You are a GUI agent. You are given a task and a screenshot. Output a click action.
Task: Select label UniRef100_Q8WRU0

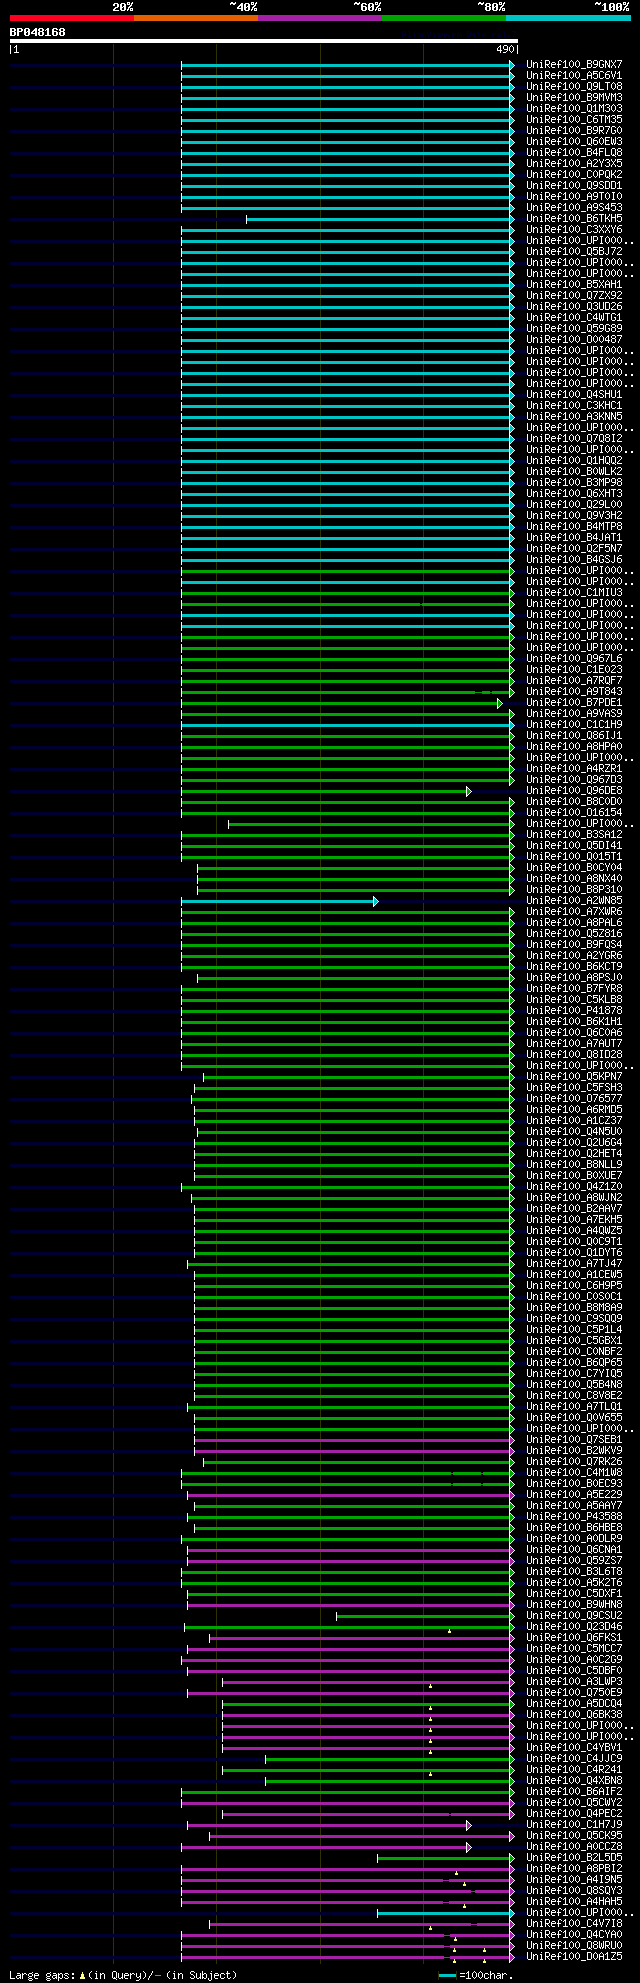[574, 1946]
